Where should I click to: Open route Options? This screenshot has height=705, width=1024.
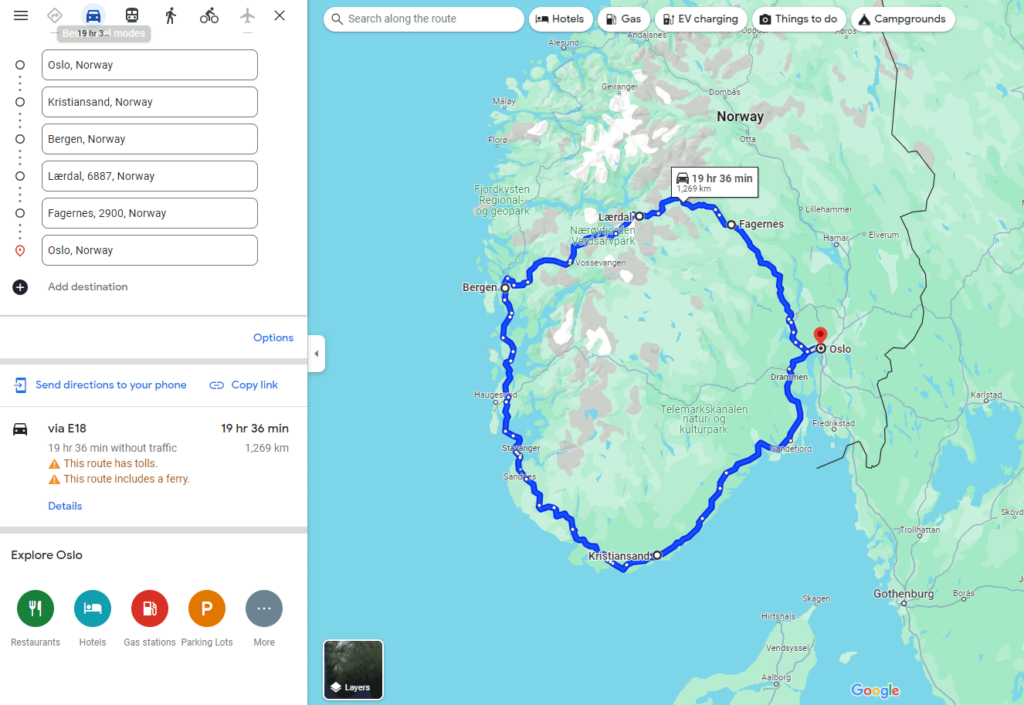[273, 337]
